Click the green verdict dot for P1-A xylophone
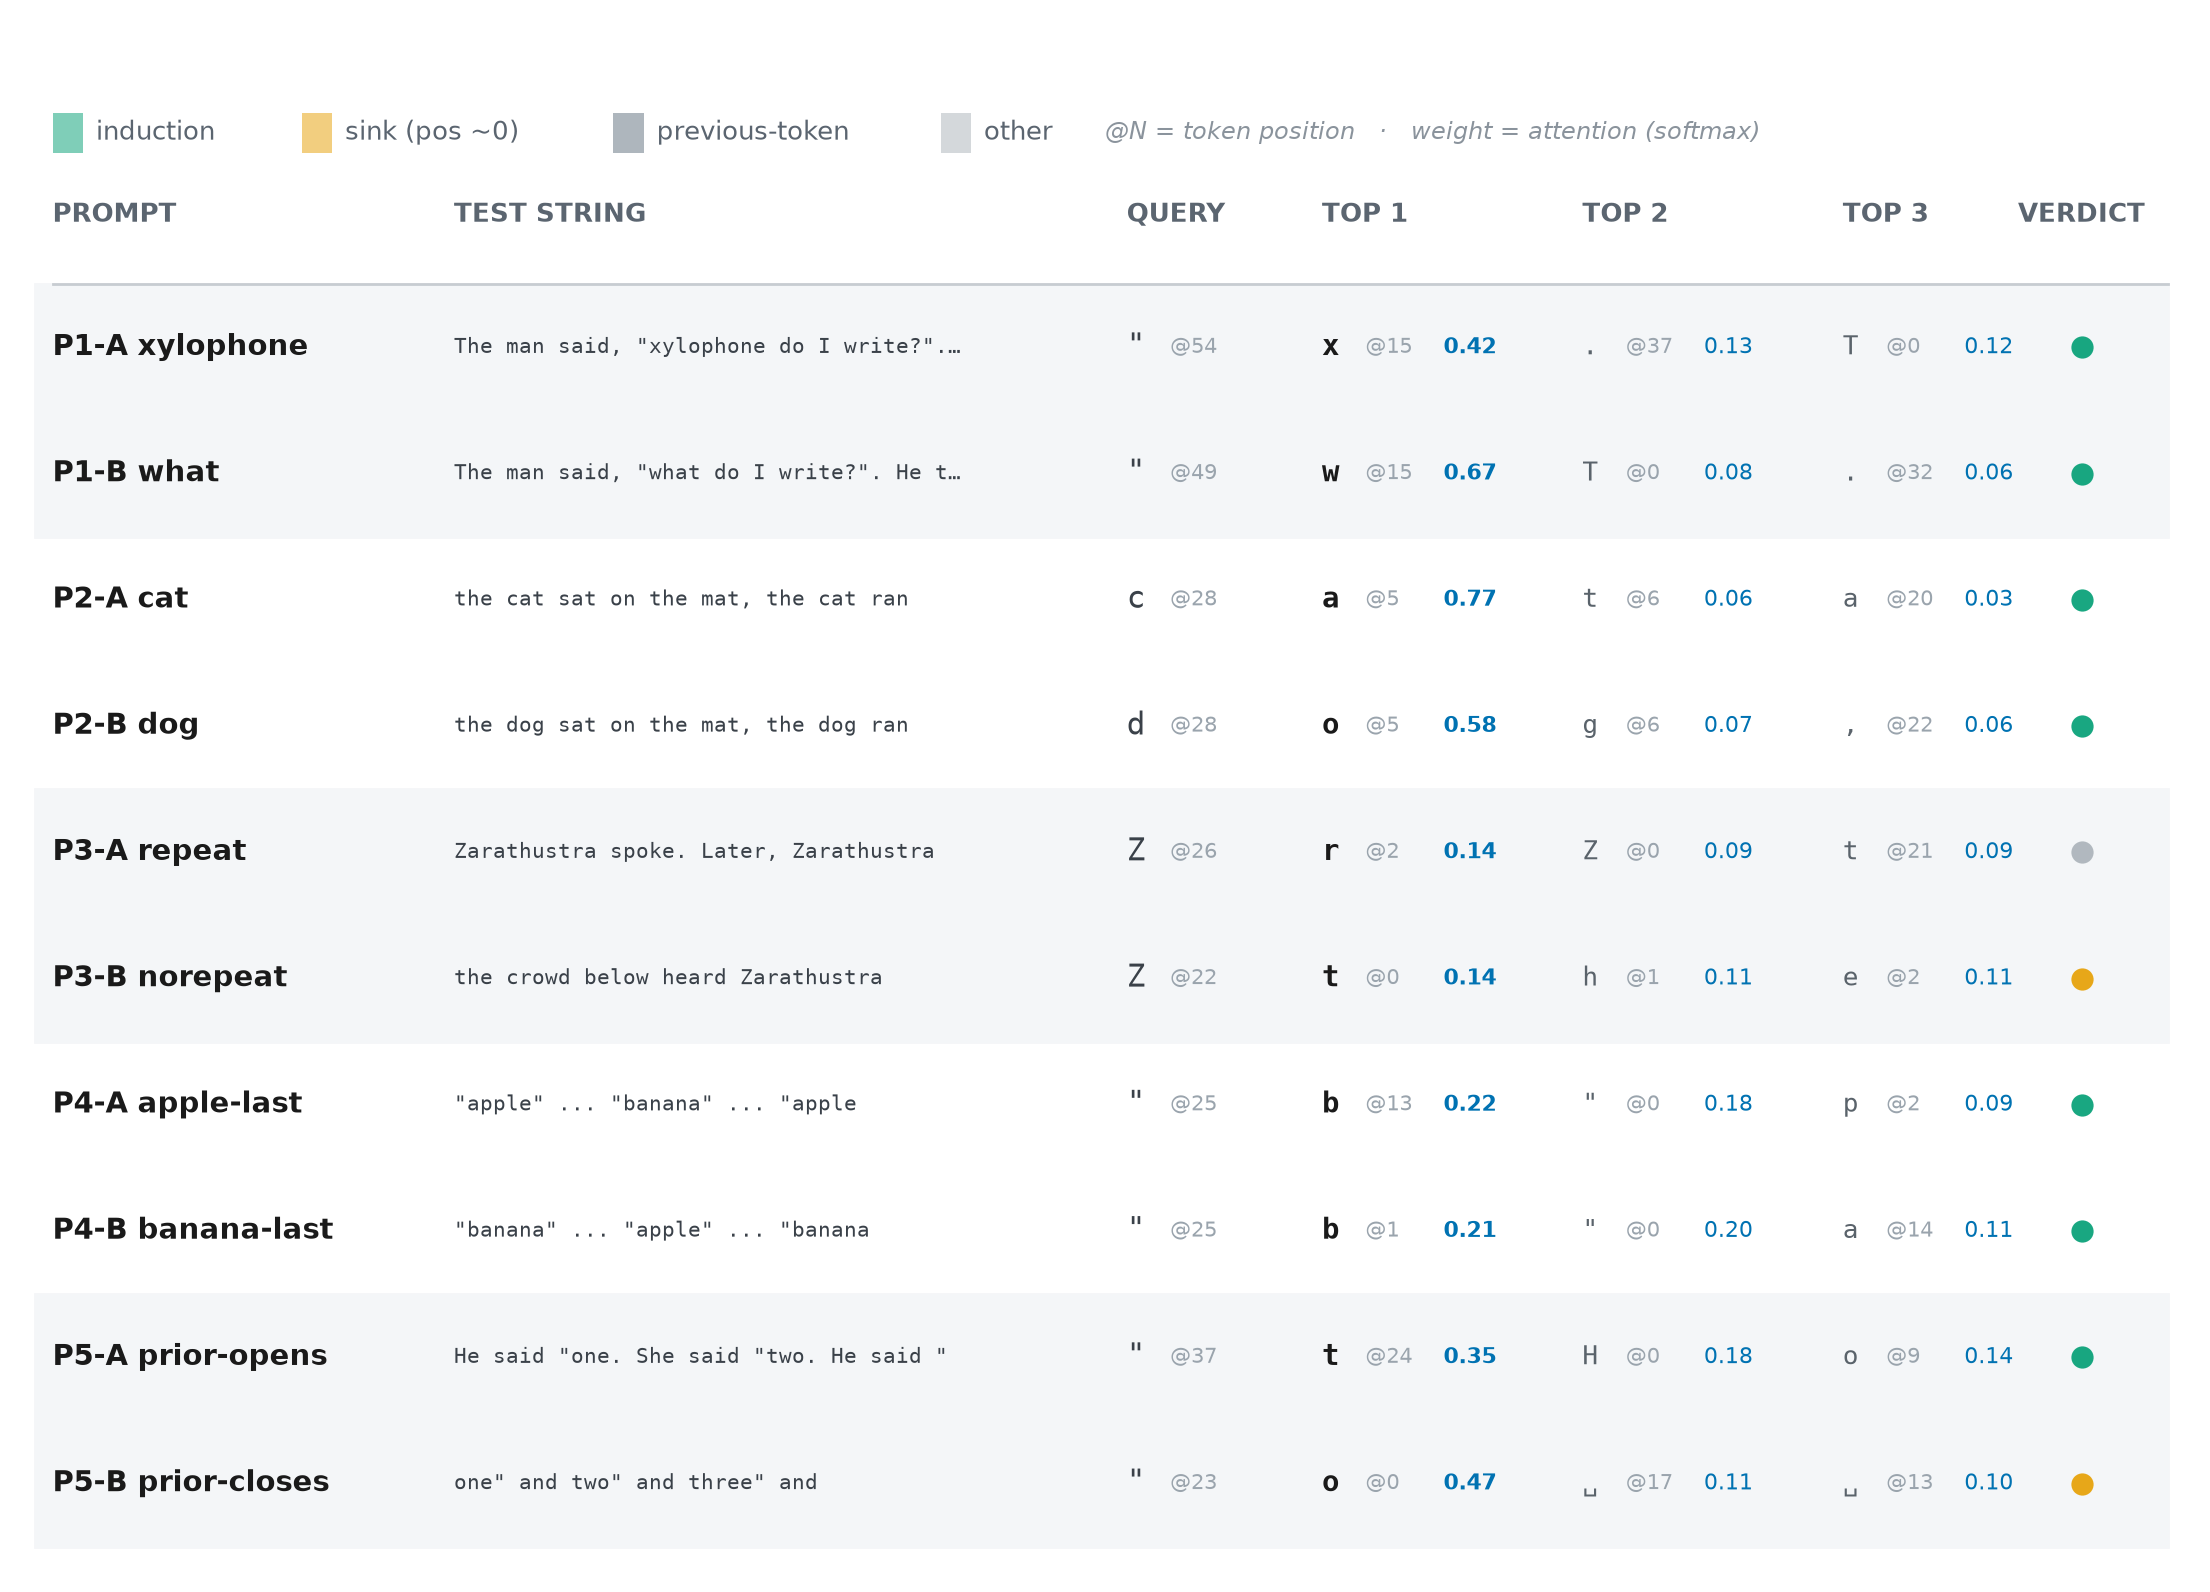Screen dimensions: 2210x1592 coord(2082,347)
